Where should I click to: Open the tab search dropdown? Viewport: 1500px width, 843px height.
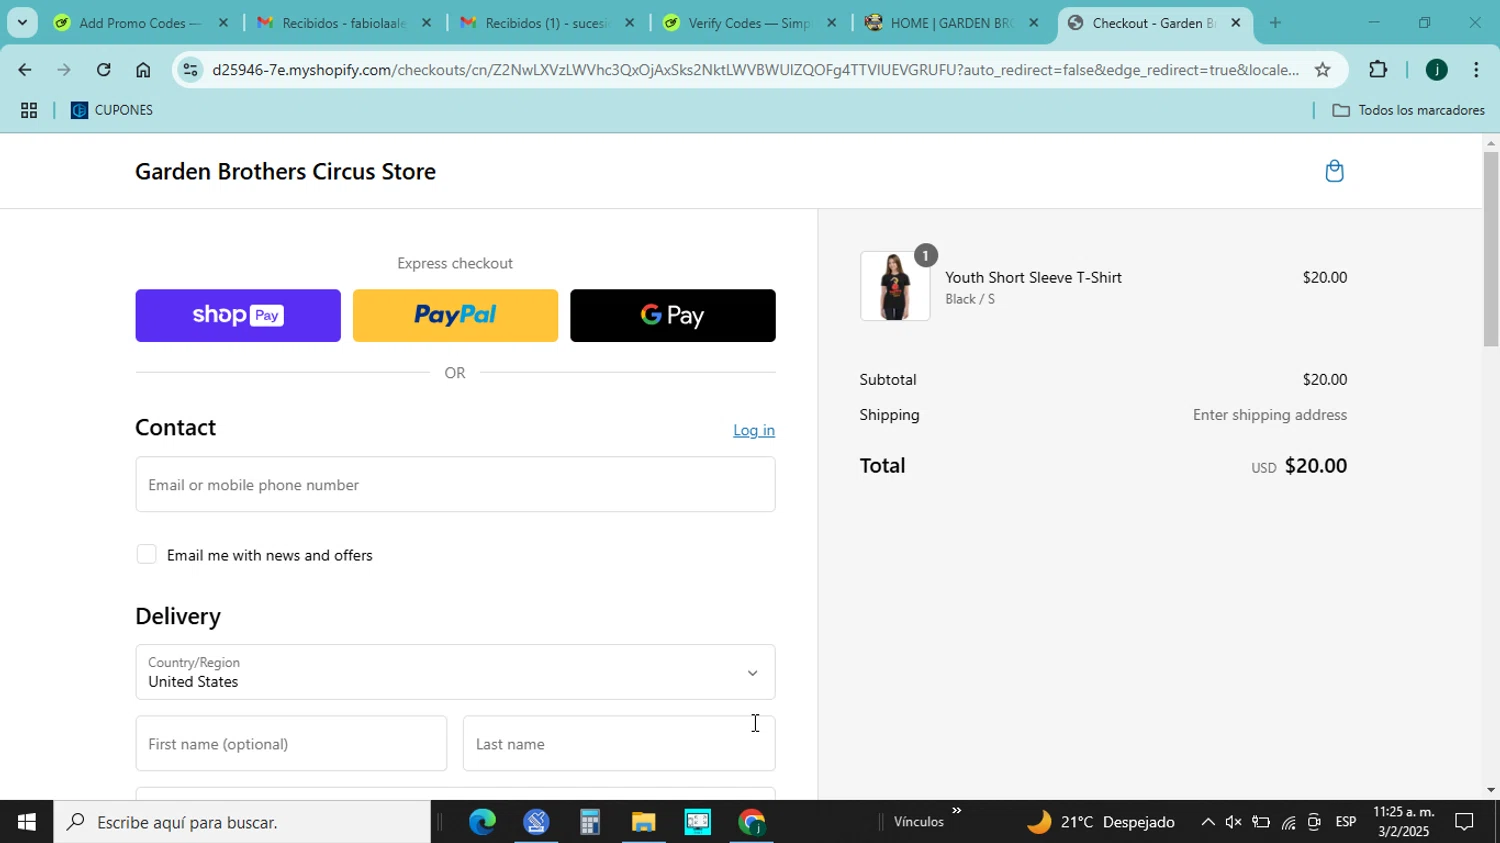click(22, 22)
